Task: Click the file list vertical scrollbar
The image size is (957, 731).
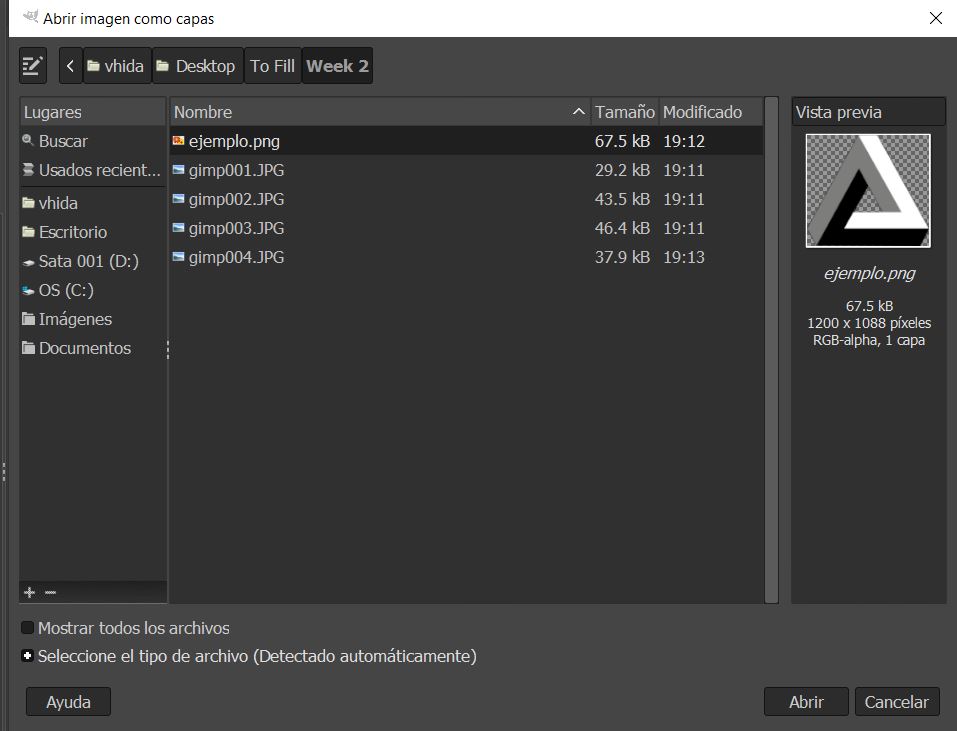Action: pos(771,350)
